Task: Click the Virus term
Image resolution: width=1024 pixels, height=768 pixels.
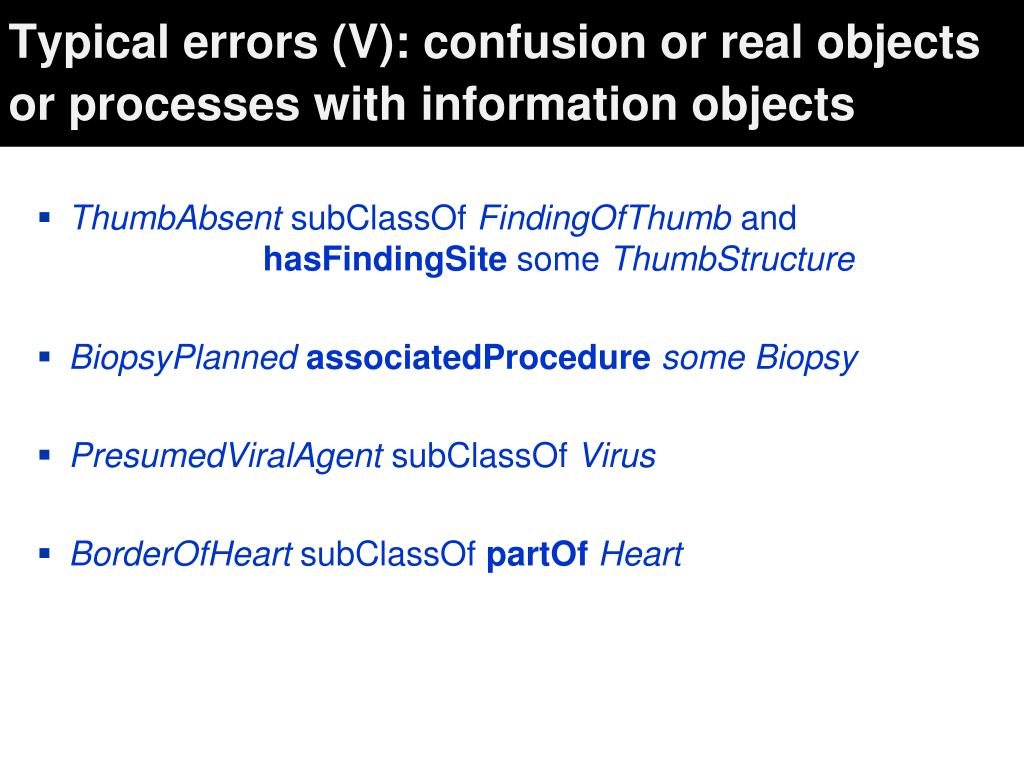Action: point(618,455)
